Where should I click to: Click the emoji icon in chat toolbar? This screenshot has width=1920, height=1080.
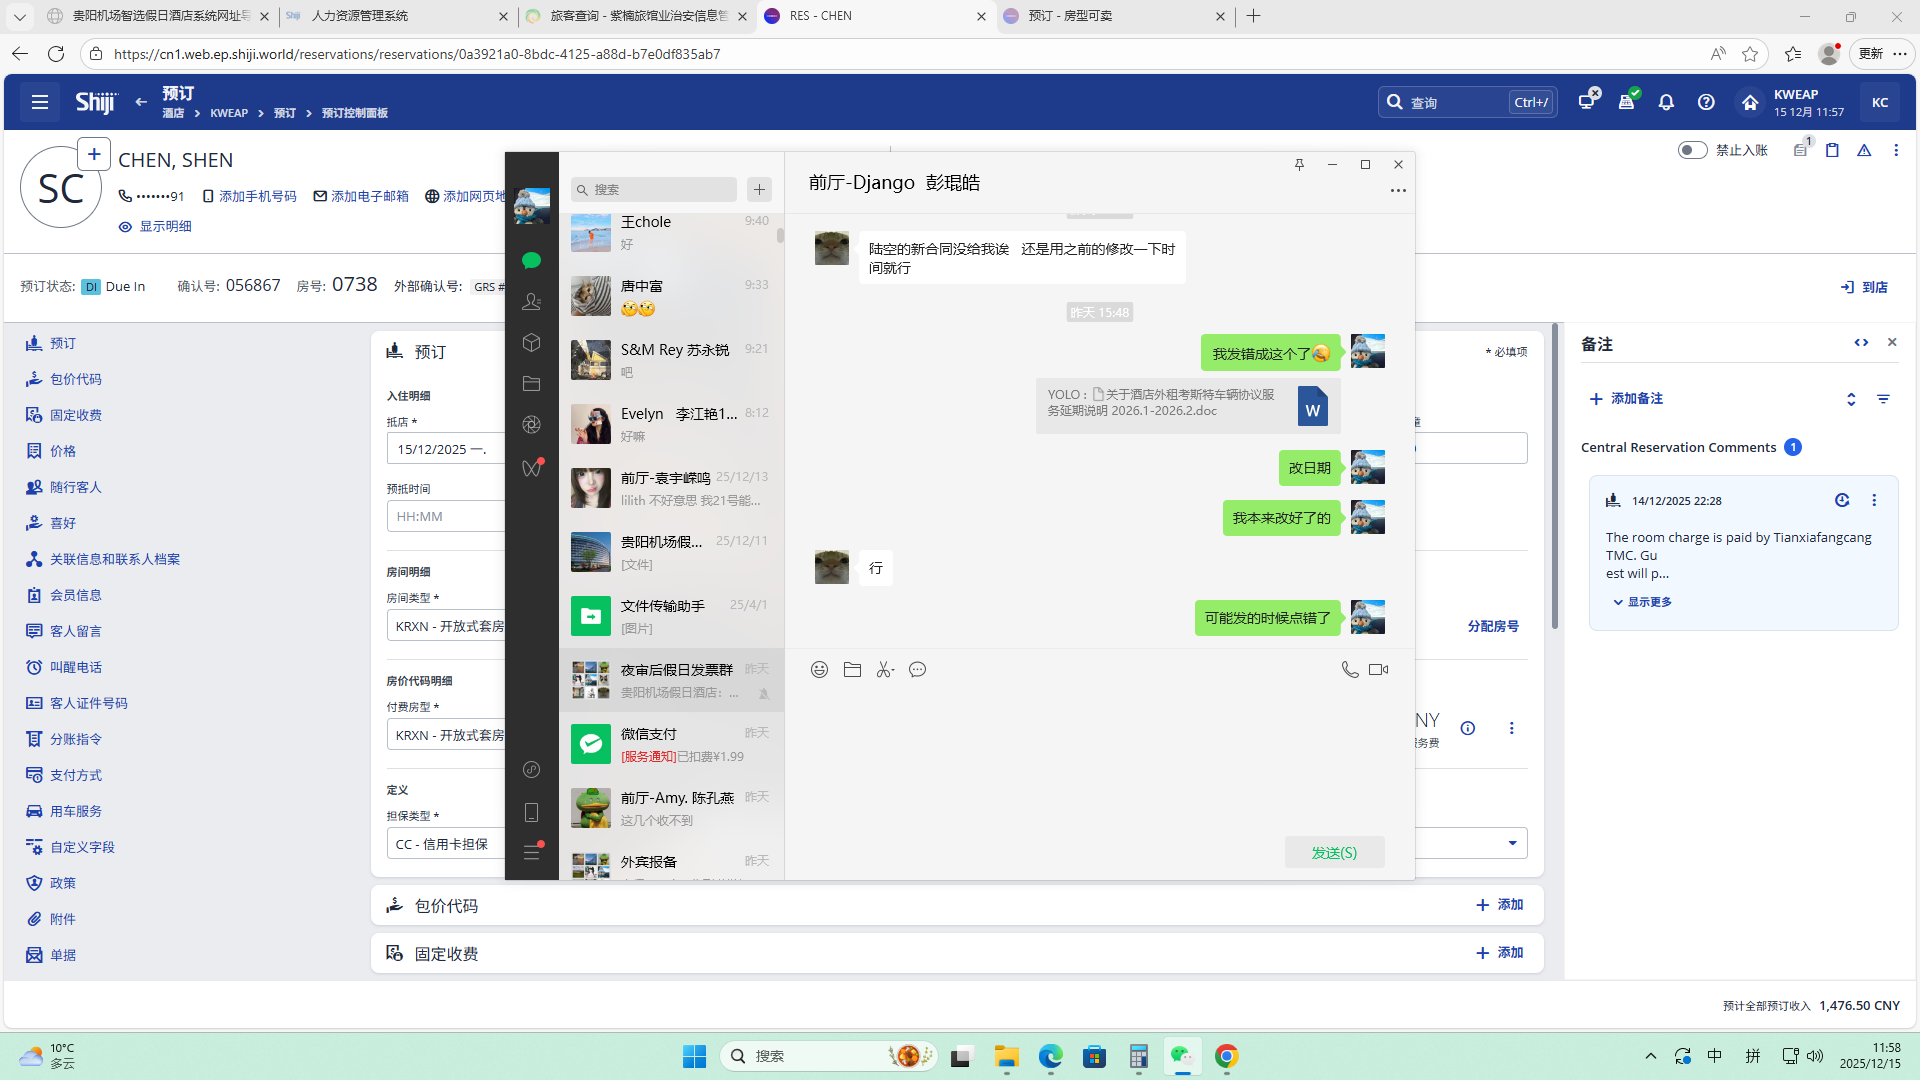pos(819,670)
